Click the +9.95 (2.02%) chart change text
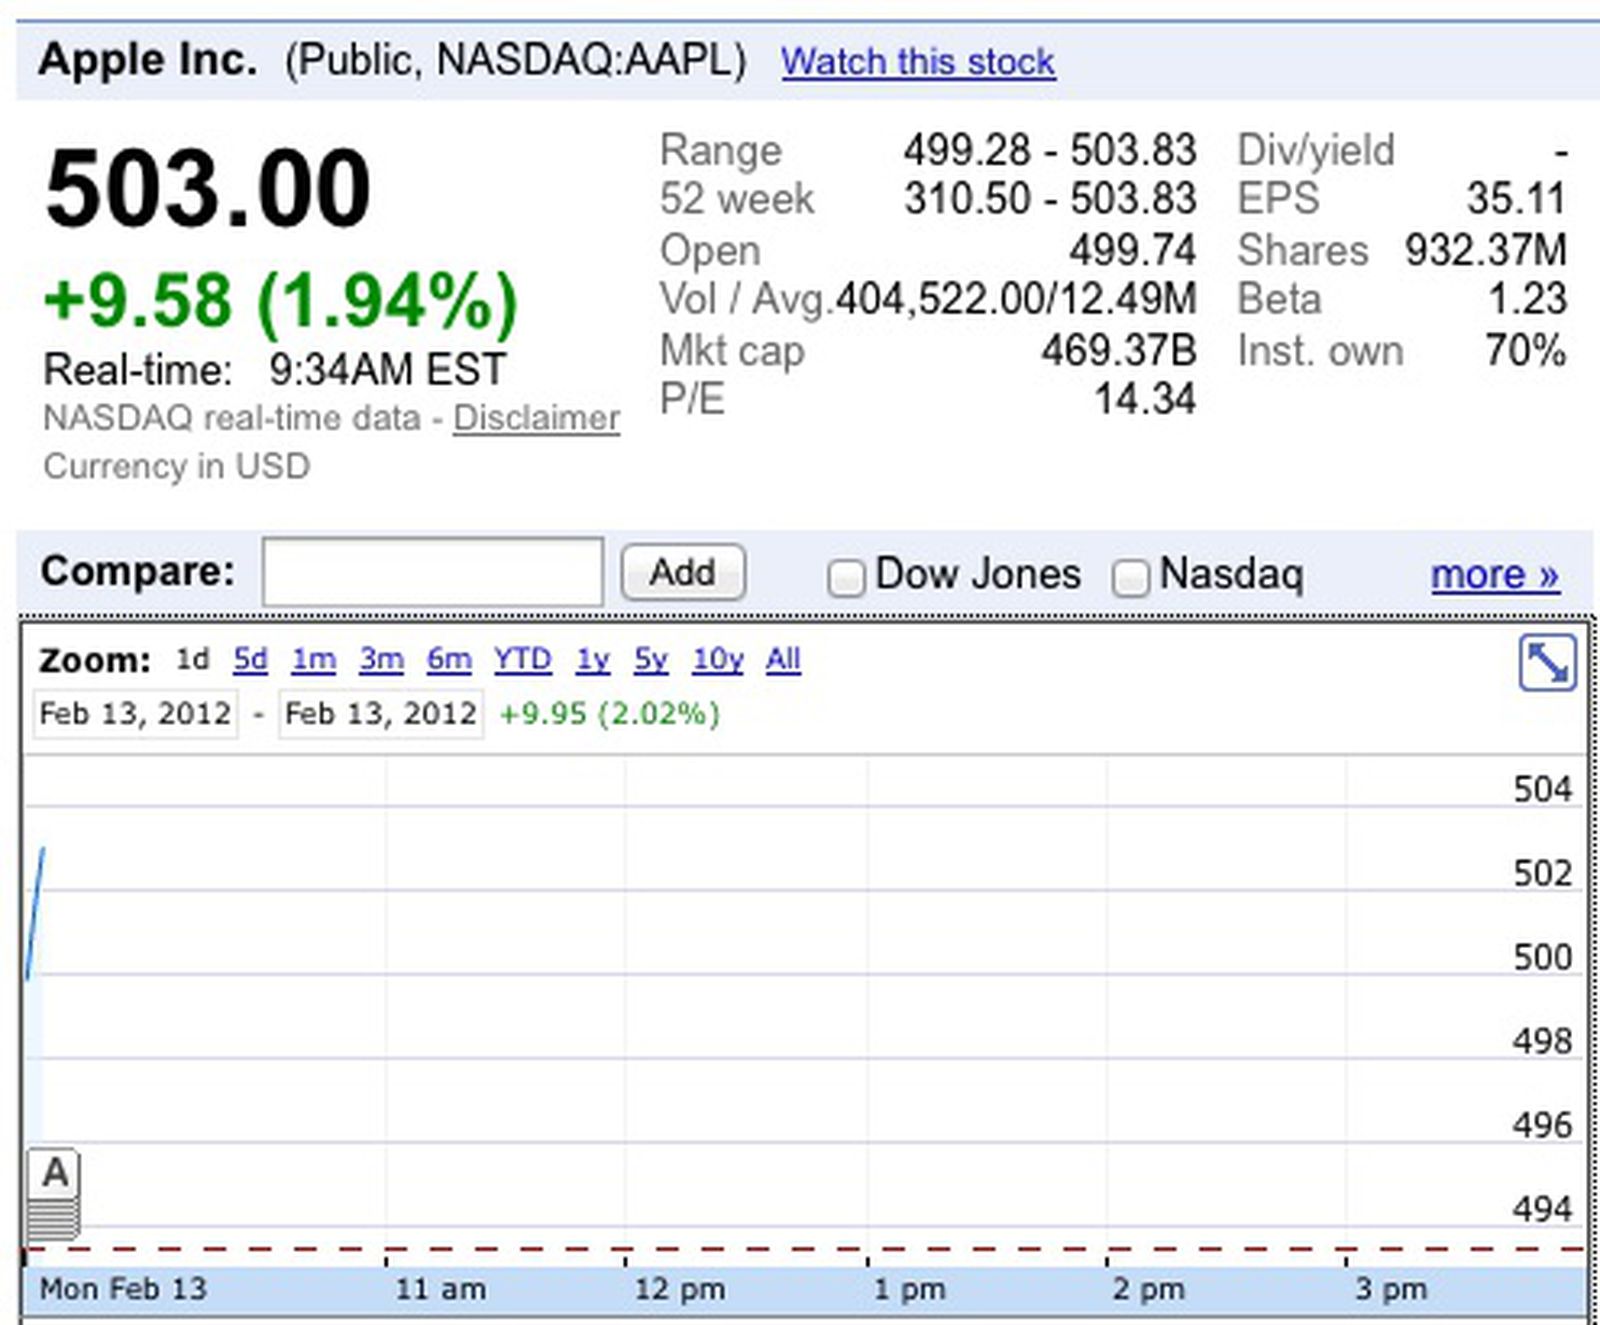 [609, 714]
